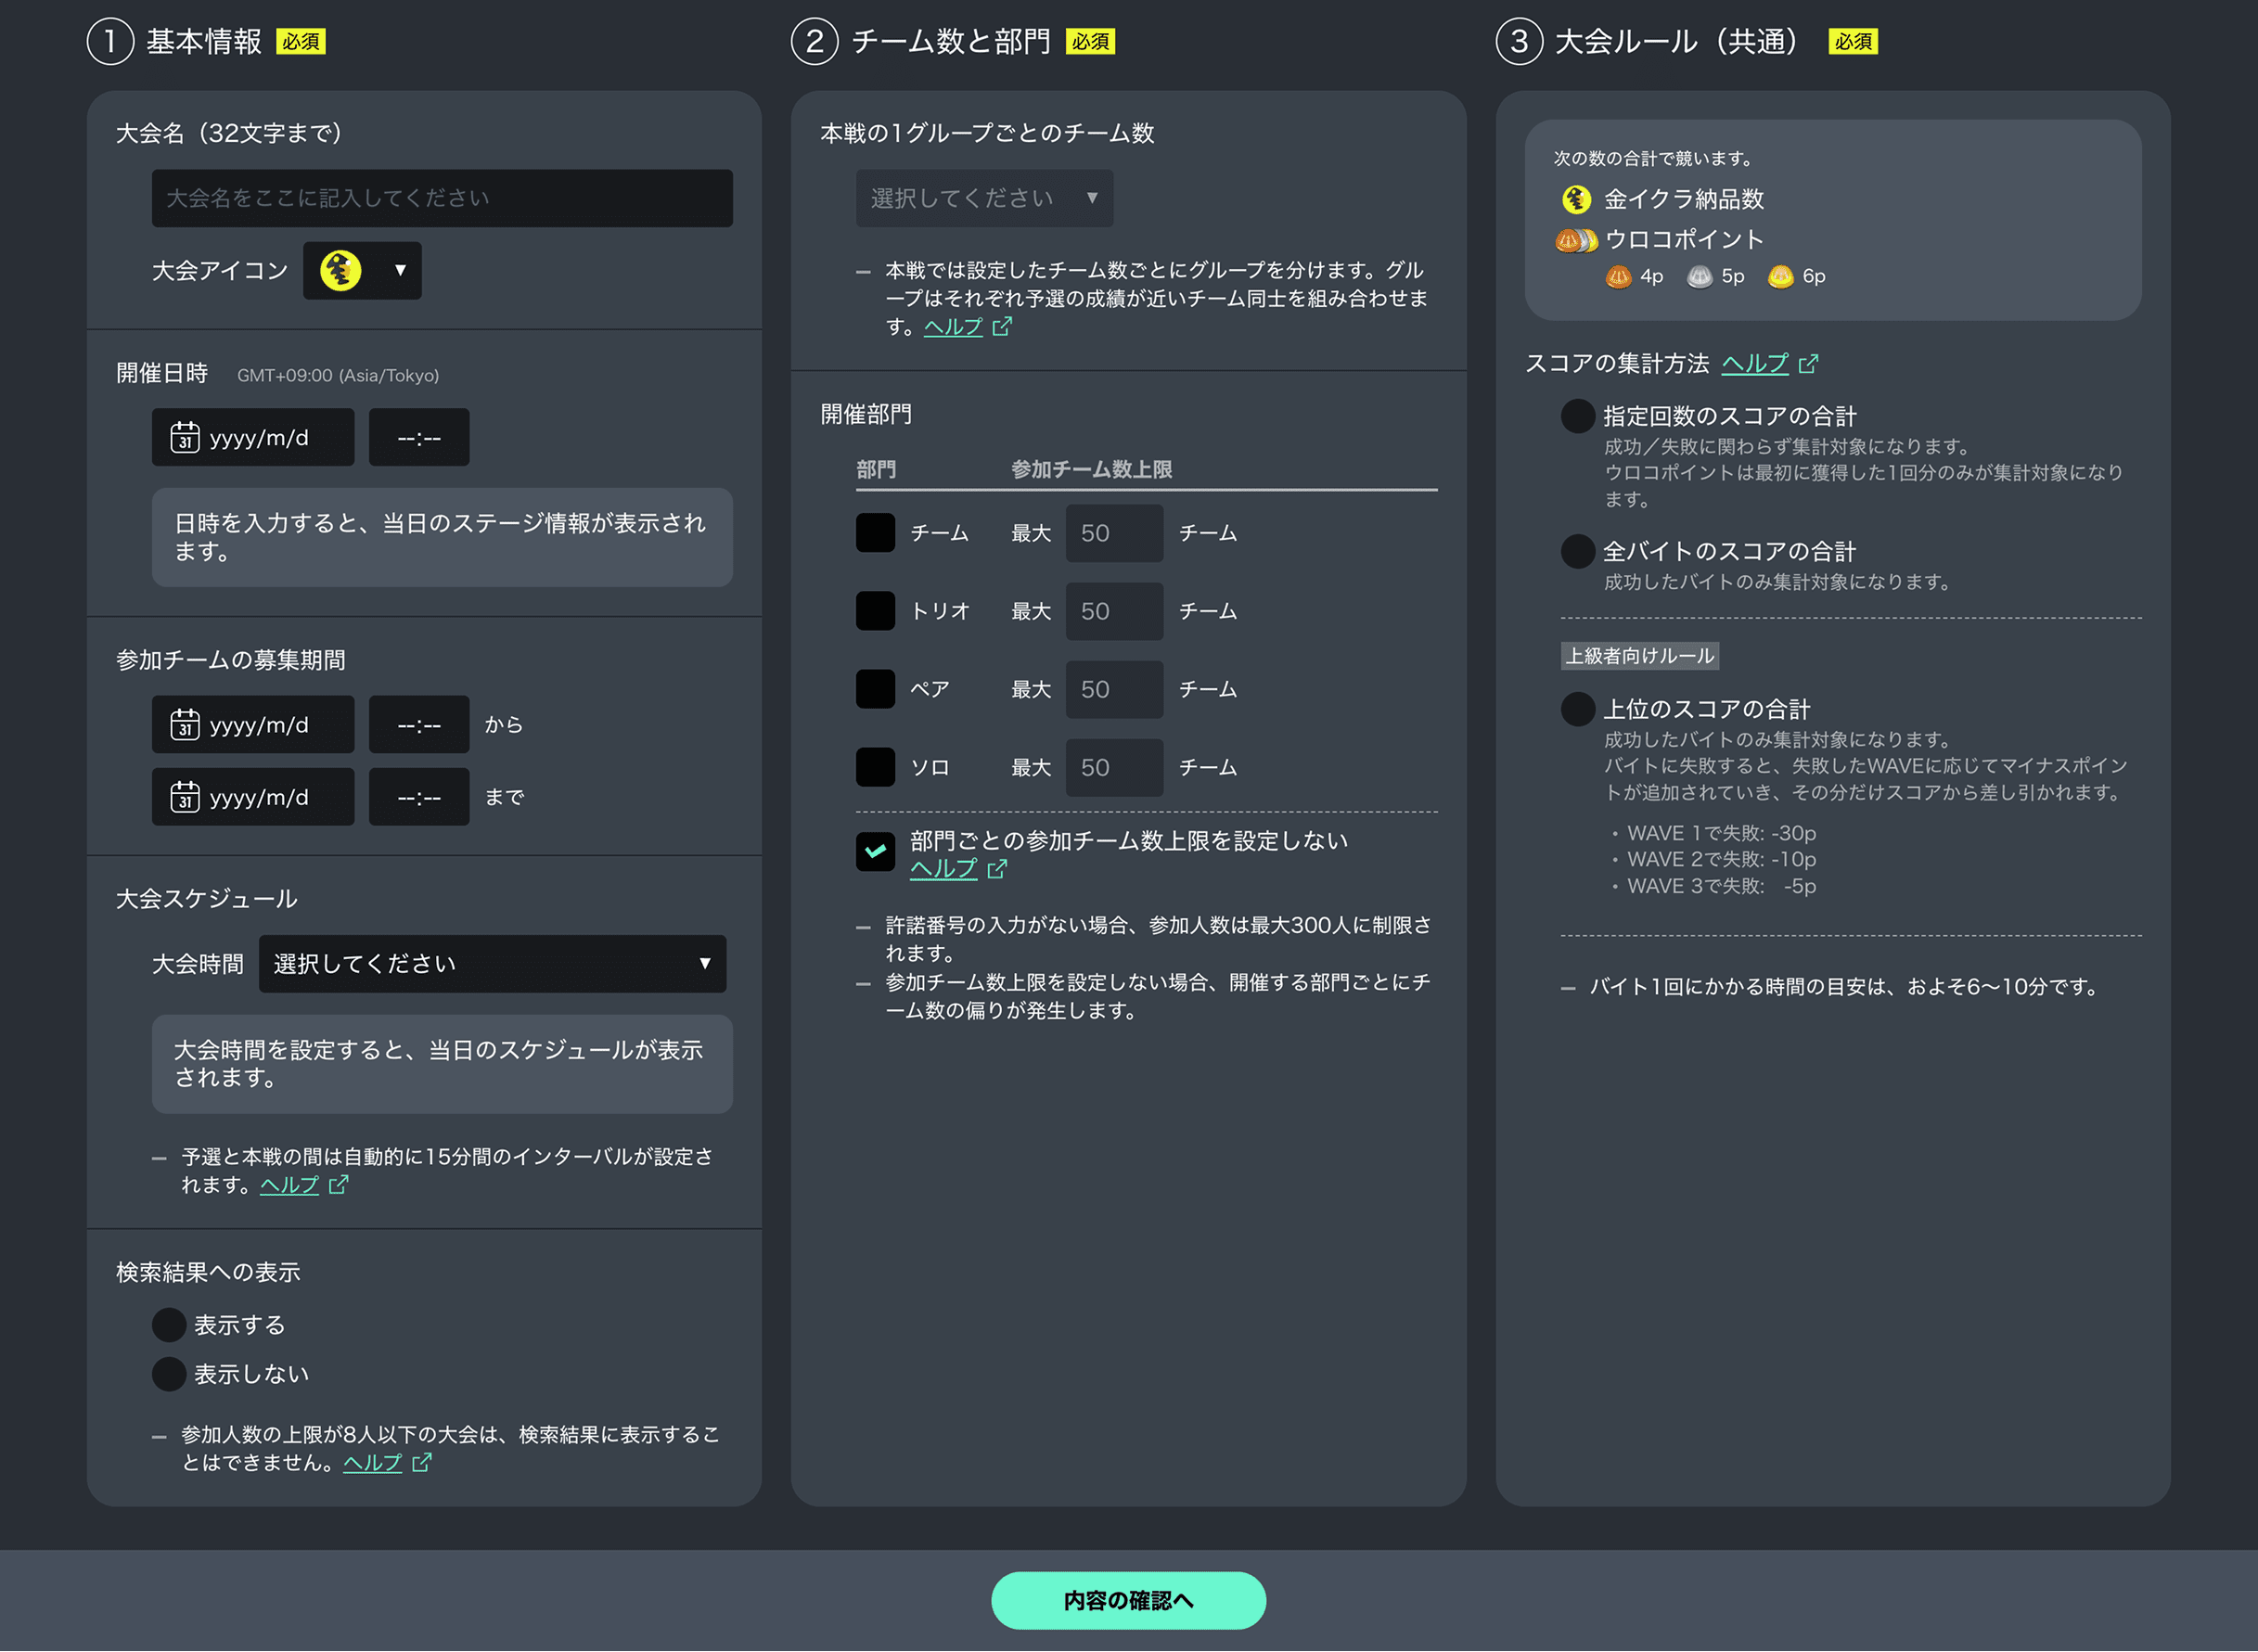Viewport: 2258px width, 1652px height.
Task: Open the help link below team limit checkbox
Action: (x=943, y=869)
